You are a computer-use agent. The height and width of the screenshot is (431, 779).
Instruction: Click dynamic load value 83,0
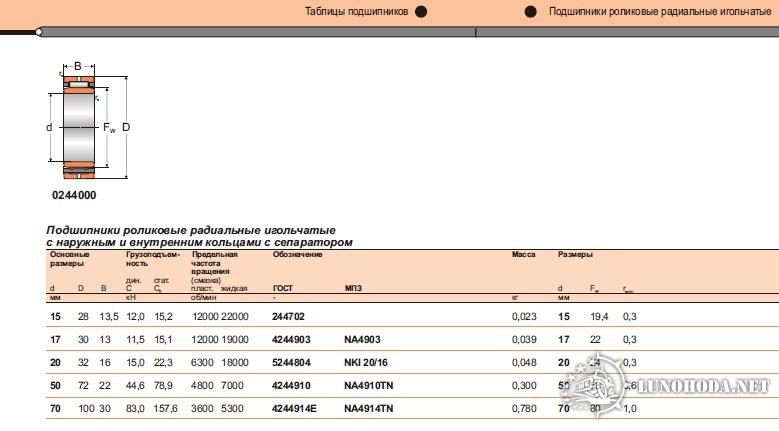135,409
